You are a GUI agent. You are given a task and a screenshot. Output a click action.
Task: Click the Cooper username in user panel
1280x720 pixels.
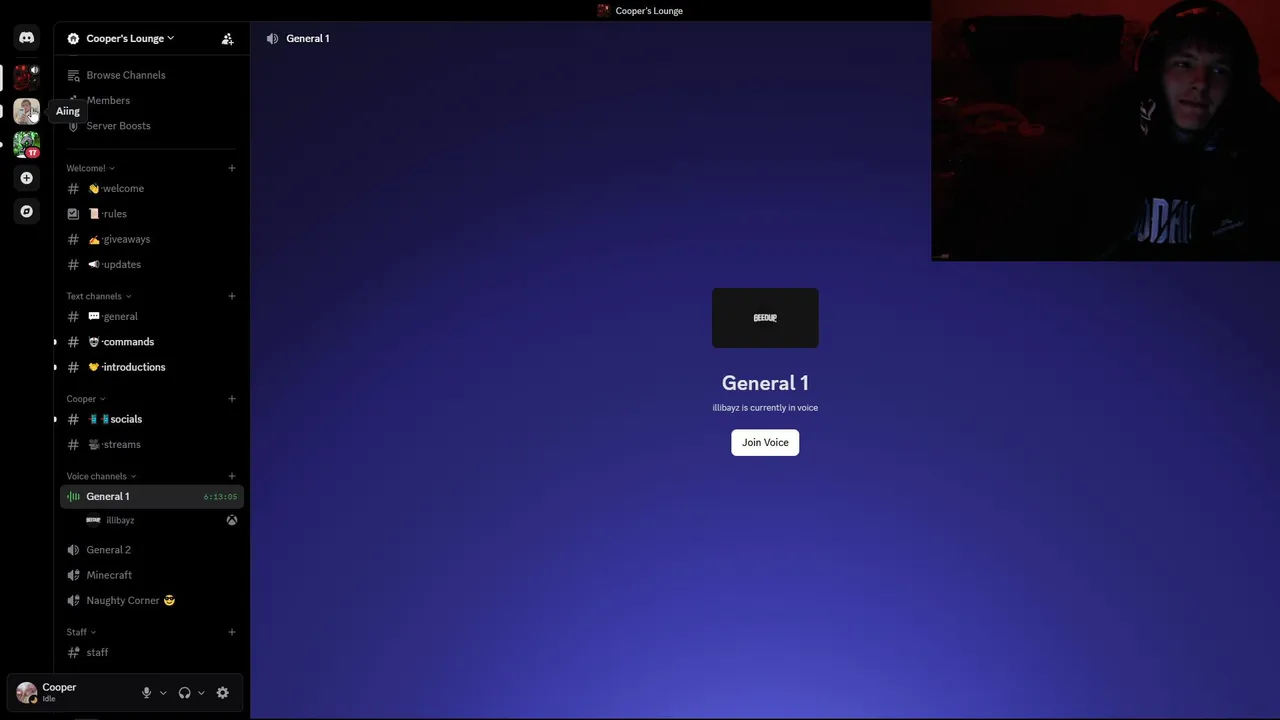click(x=59, y=687)
